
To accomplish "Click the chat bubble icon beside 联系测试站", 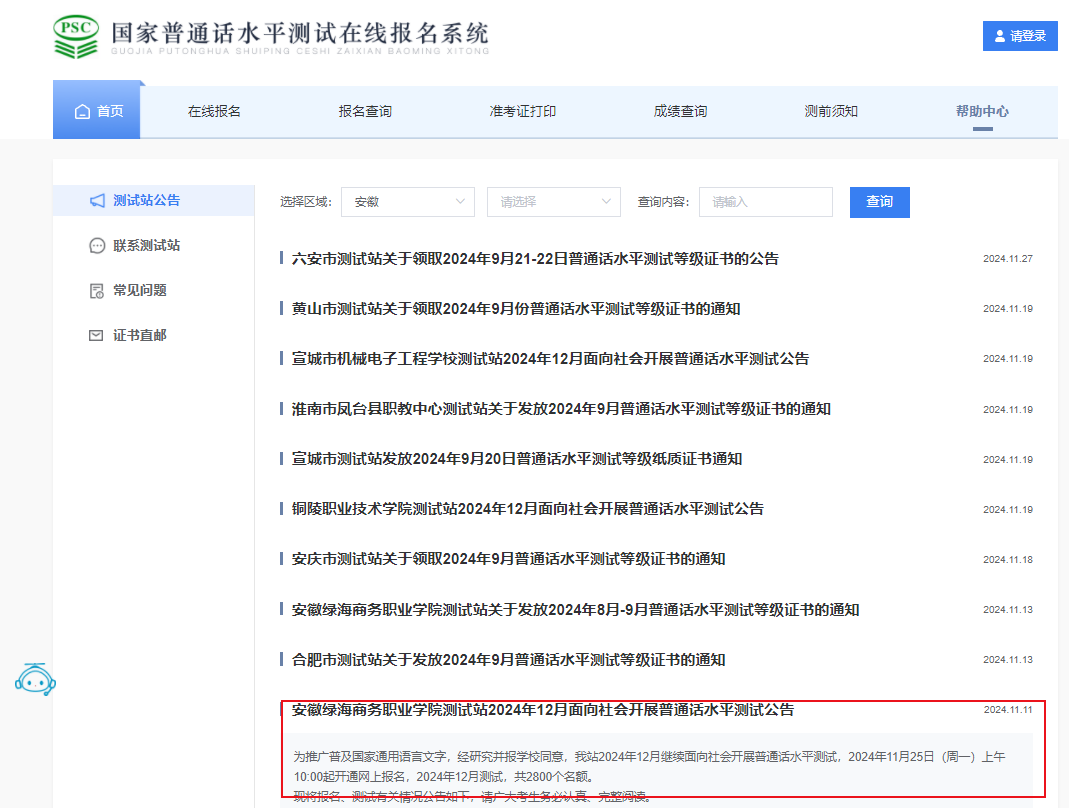I will (97, 246).
